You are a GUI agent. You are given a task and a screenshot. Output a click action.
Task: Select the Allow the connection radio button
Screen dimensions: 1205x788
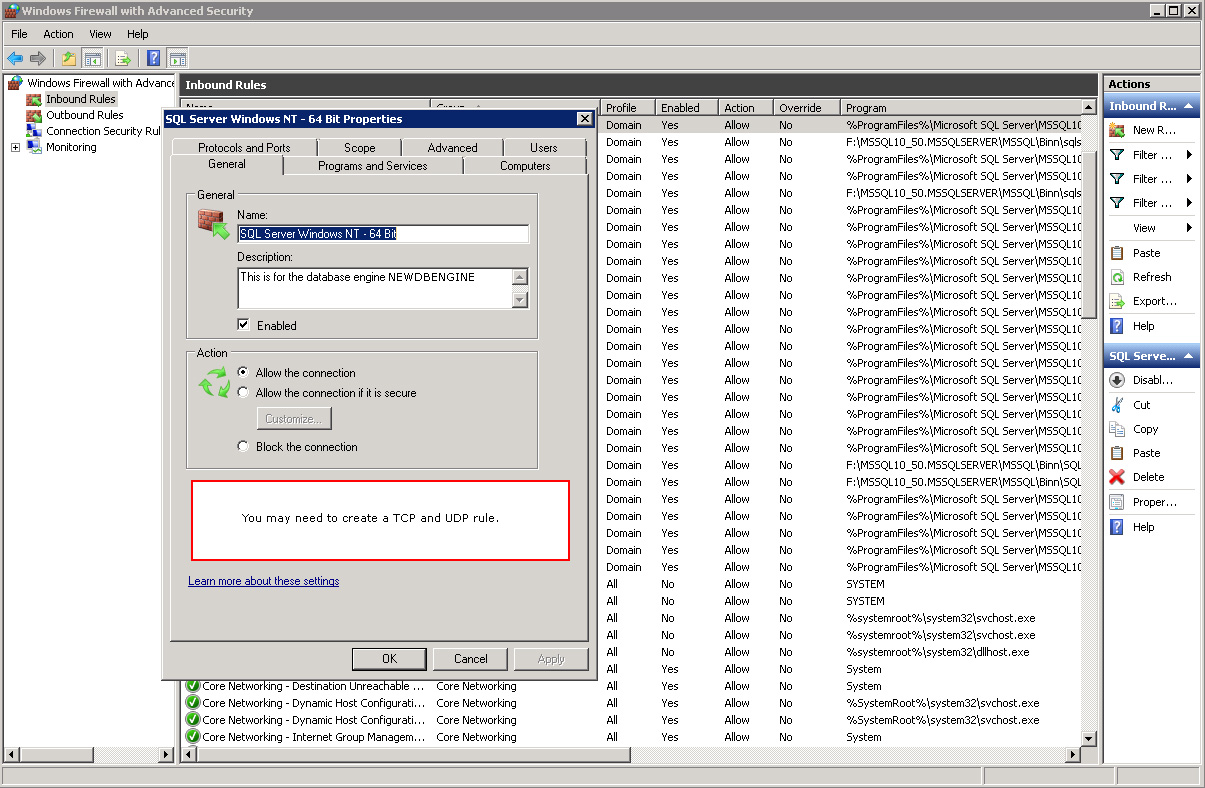click(243, 372)
